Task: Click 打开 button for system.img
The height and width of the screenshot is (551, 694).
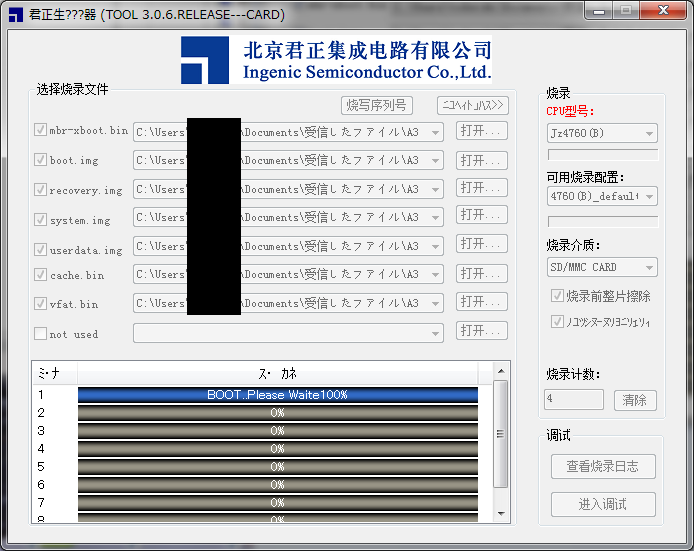Action: [482, 215]
